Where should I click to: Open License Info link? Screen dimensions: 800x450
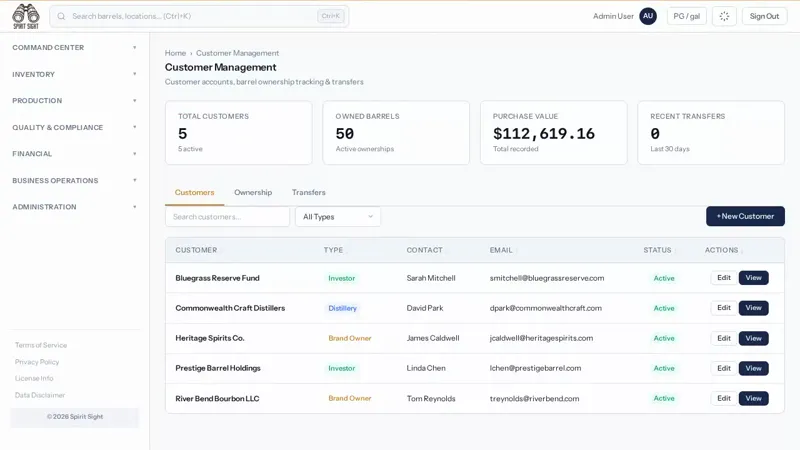(x=34, y=378)
